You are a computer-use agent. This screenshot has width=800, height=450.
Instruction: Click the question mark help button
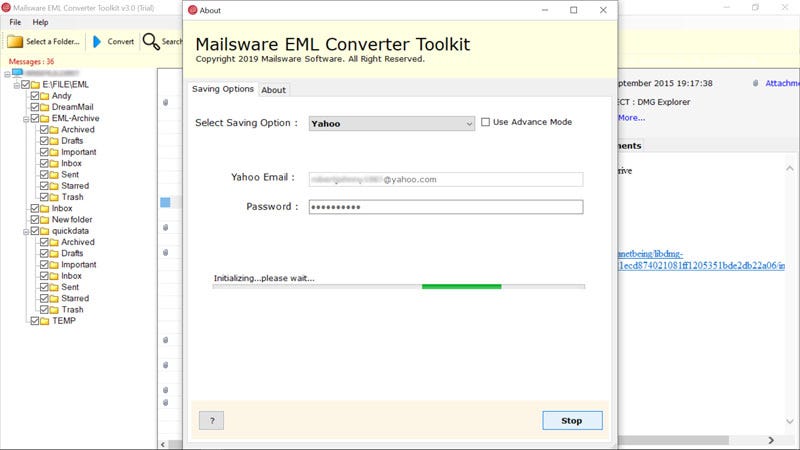coord(211,420)
